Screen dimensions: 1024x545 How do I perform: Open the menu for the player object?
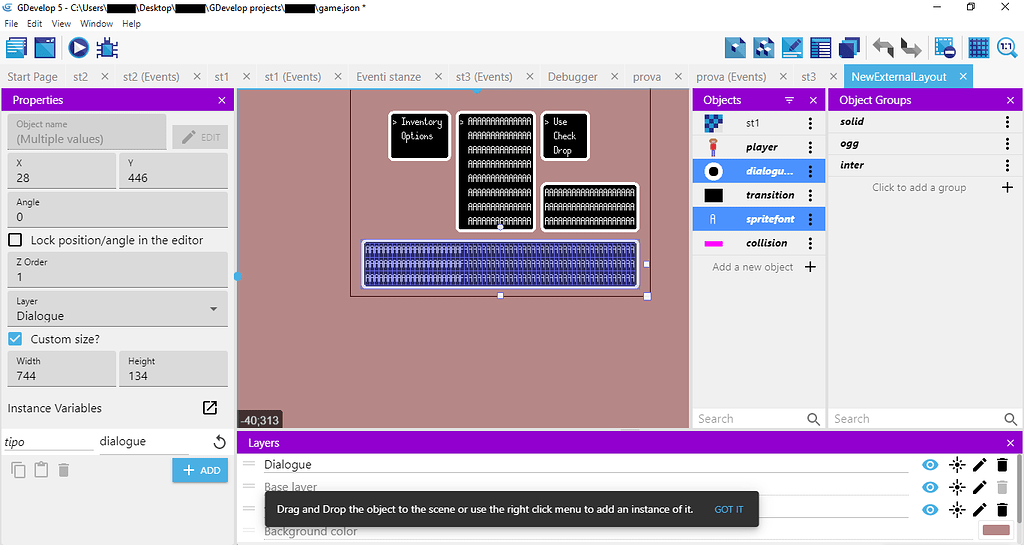pyautogui.click(x=810, y=148)
